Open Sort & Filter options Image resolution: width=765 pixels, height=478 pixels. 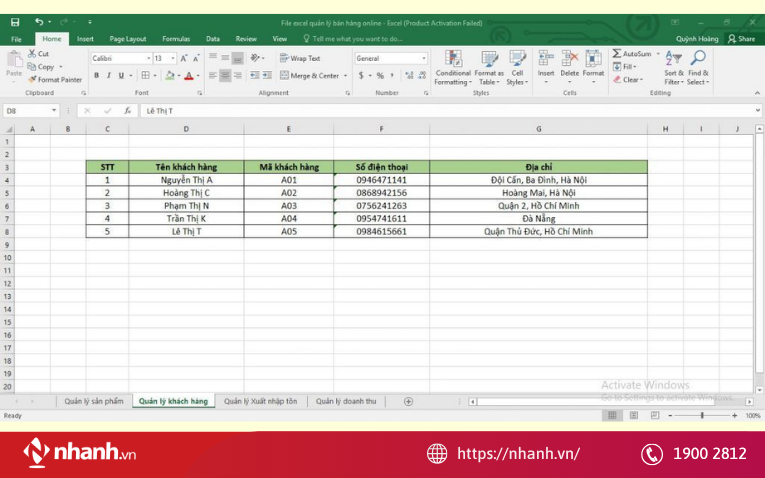674,68
